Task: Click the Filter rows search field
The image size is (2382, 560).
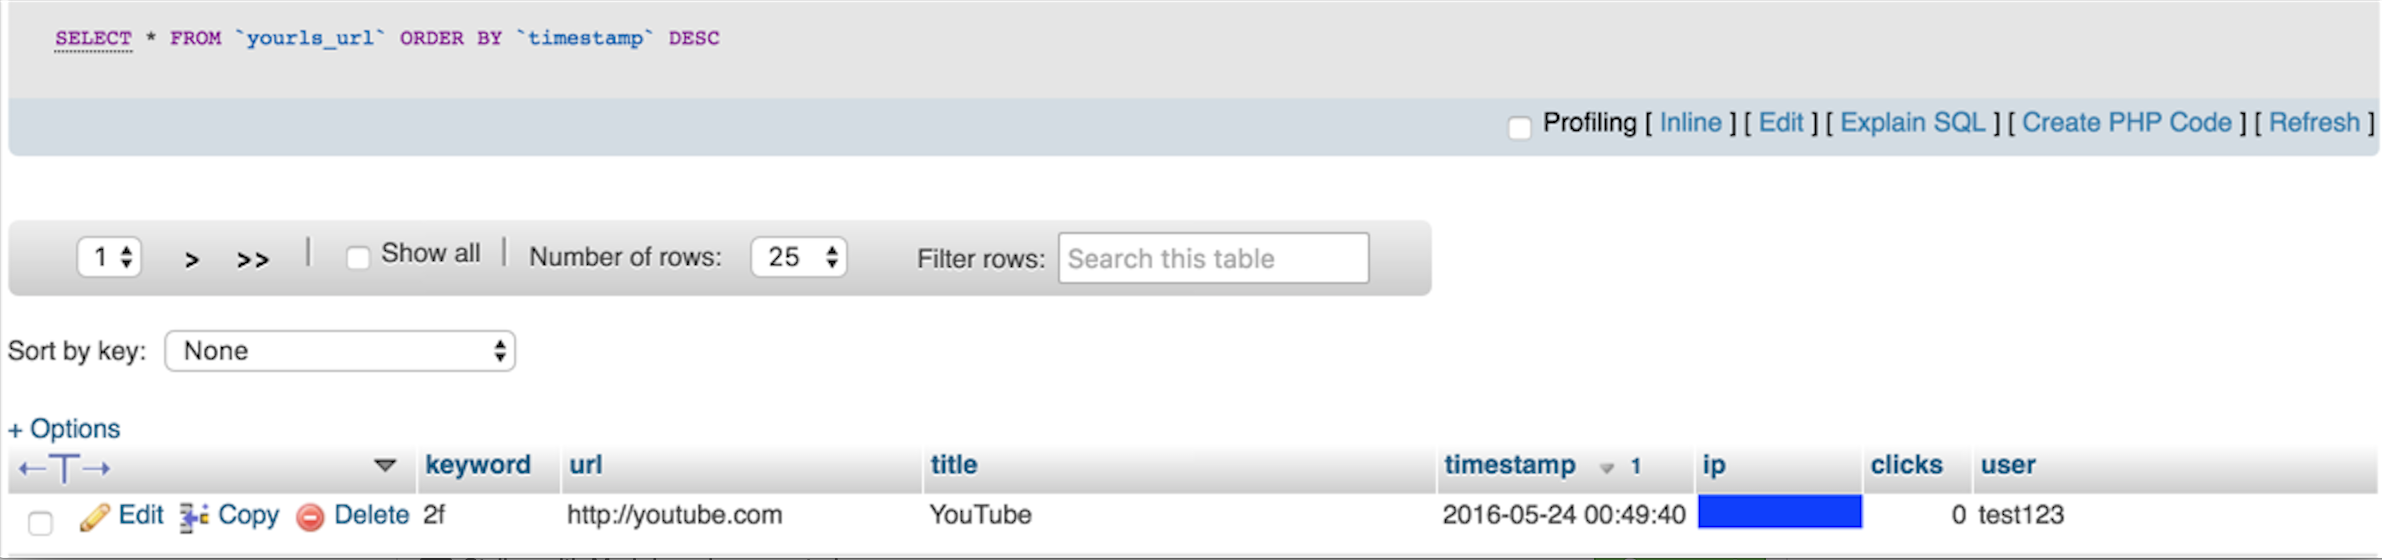Action: 1214,258
